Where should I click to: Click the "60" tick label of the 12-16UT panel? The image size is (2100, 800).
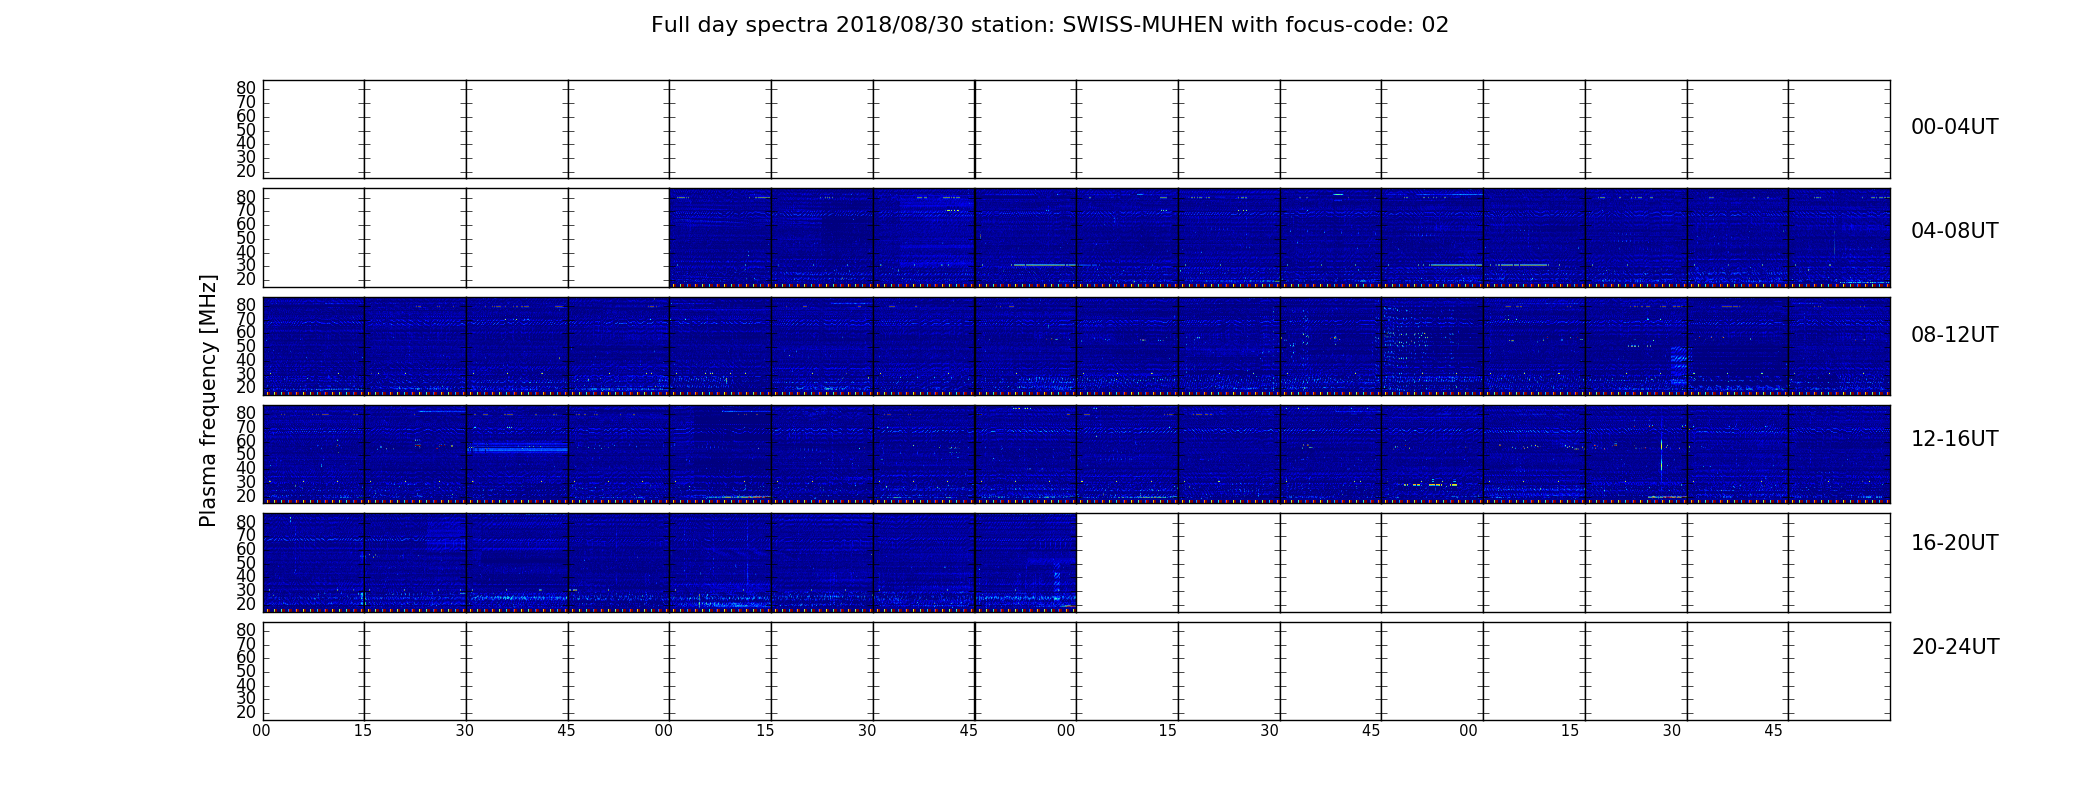[246, 441]
